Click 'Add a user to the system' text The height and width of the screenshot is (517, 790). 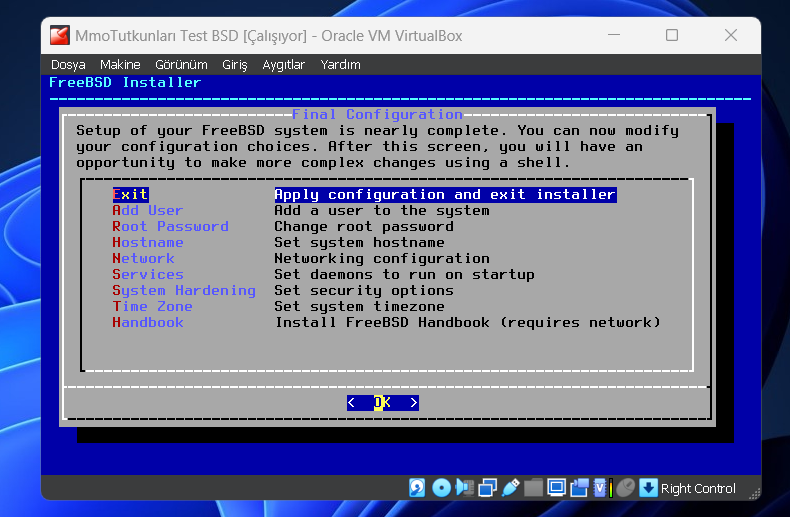(x=382, y=211)
